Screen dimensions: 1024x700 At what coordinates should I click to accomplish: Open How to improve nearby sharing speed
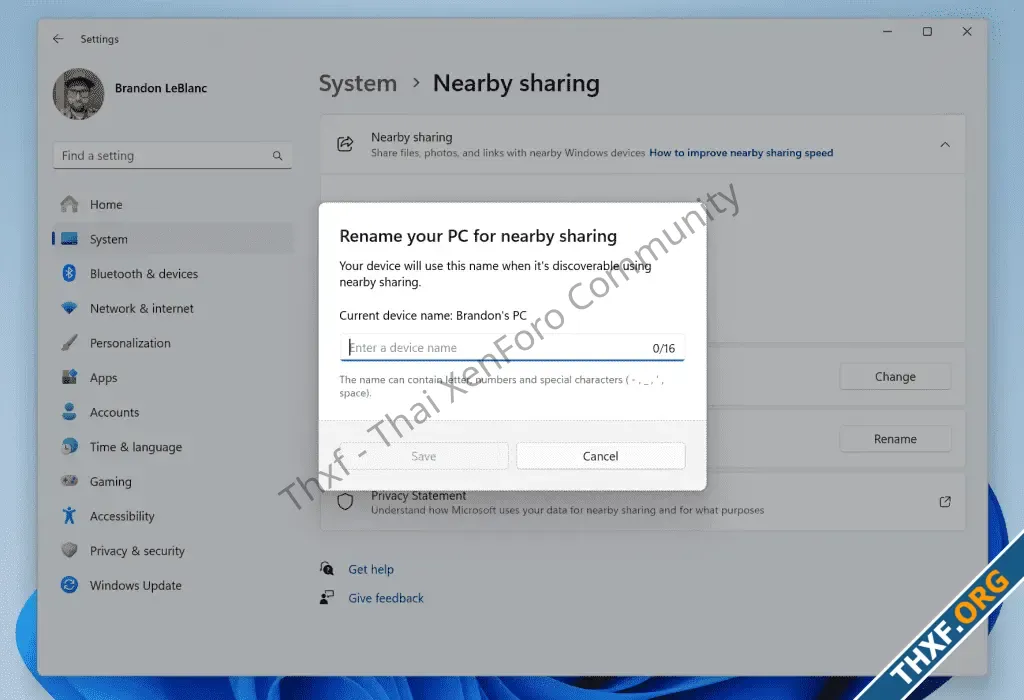pos(741,153)
